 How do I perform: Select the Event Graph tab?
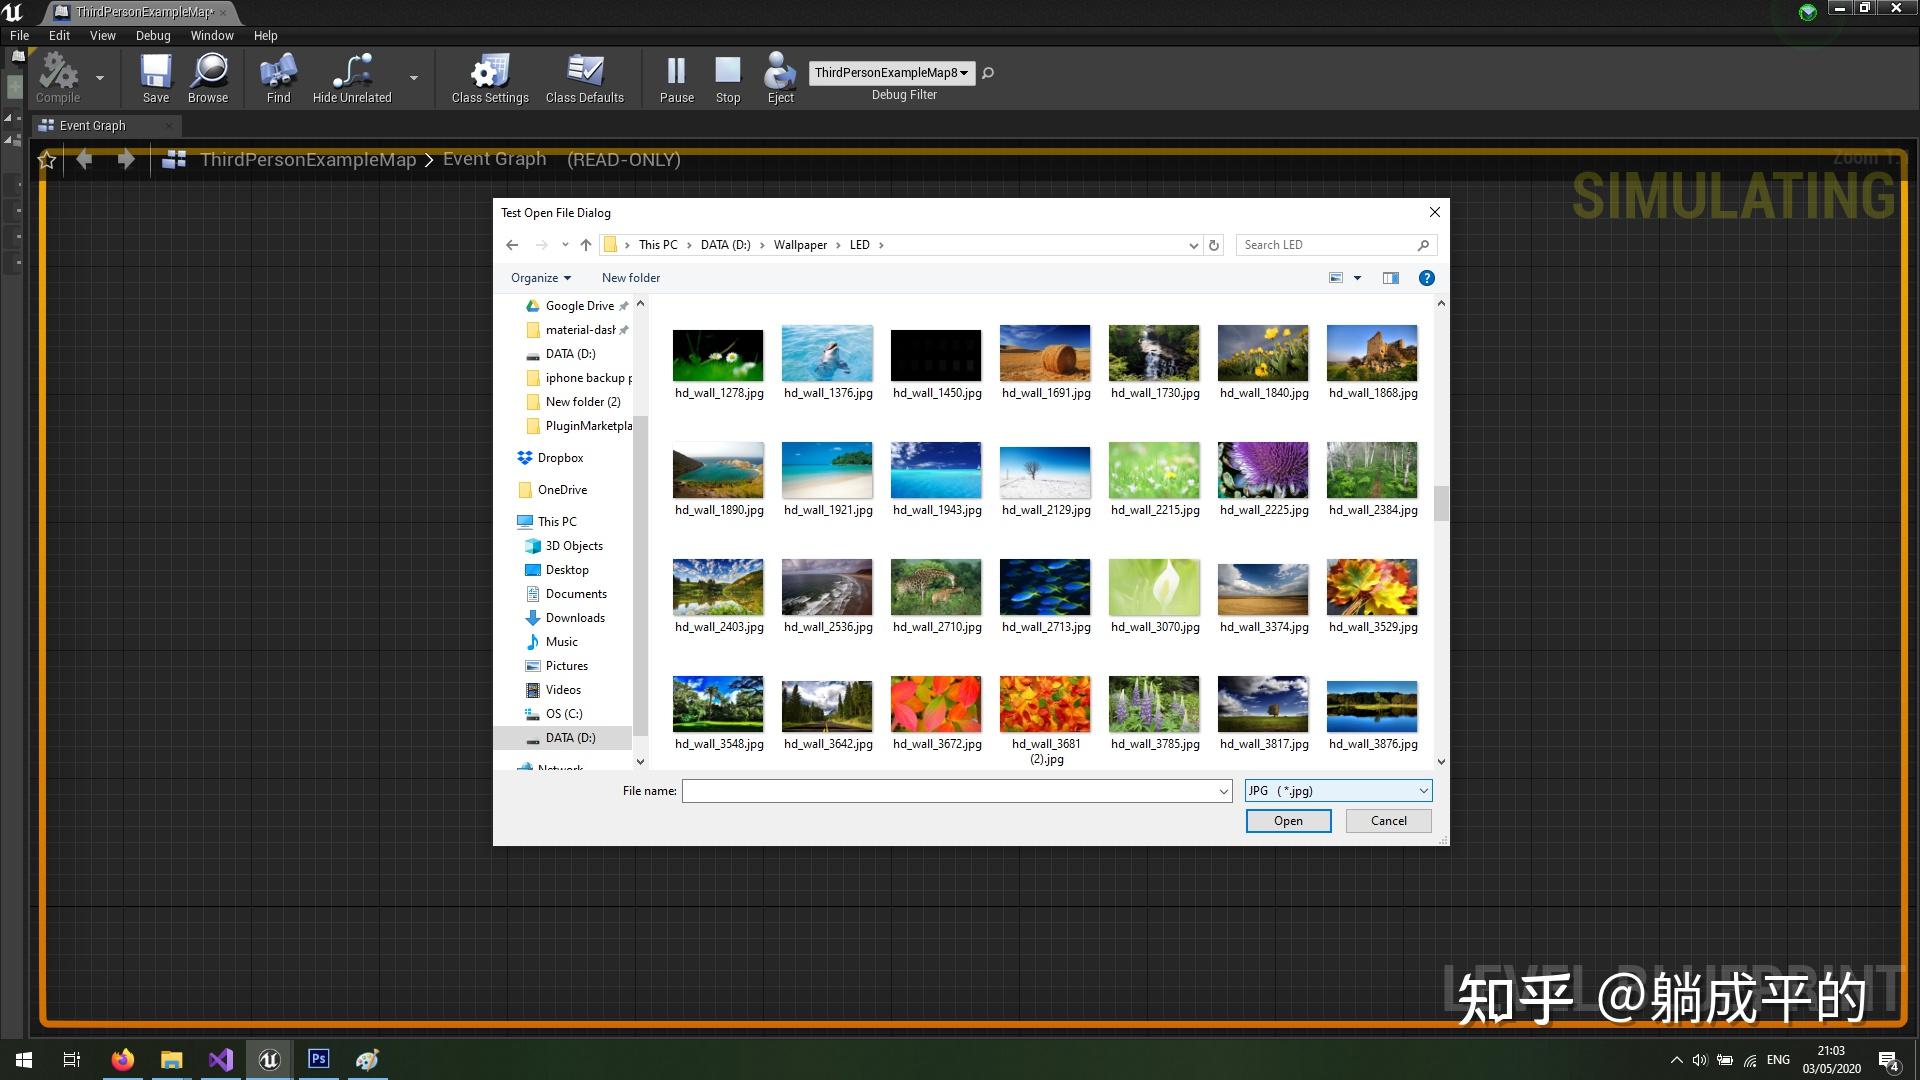[x=92, y=125]
